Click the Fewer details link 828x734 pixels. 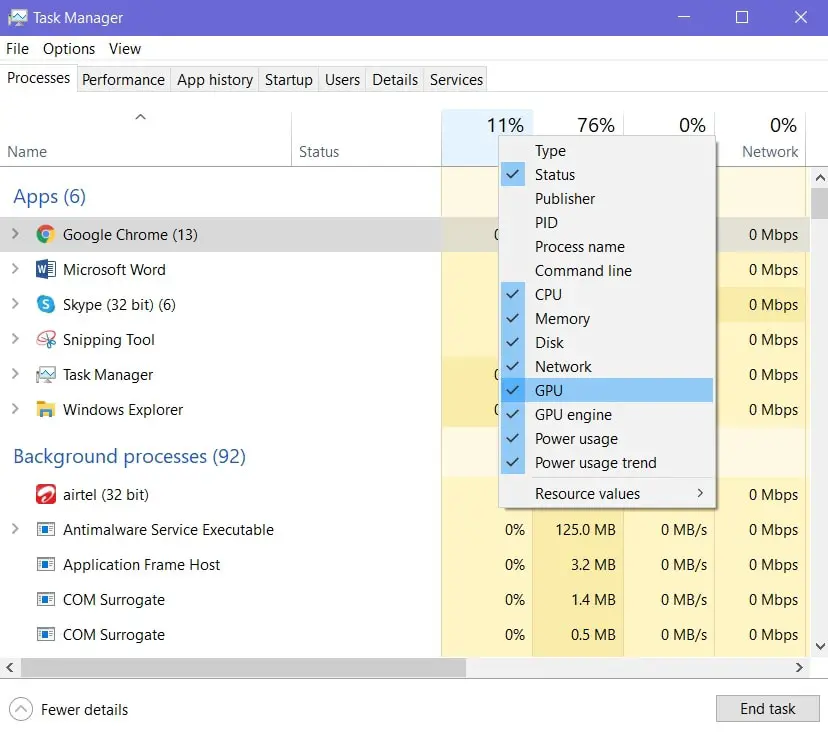(x=84, y=710)
